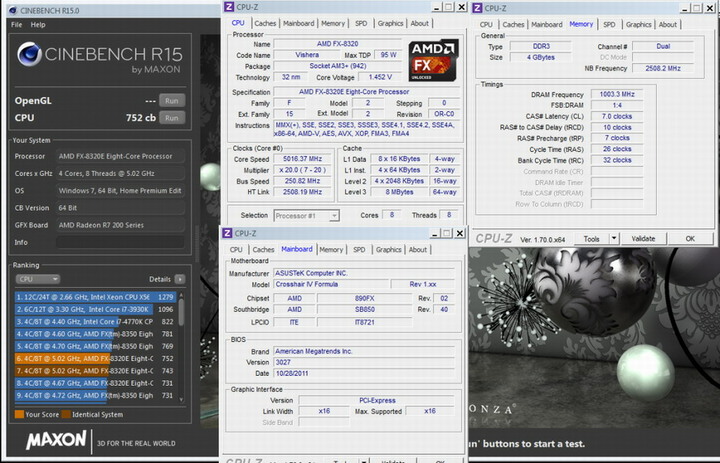Click the Crosshair IV Formula model field
This screenshot has height=463, width=720.
point(331,284)
